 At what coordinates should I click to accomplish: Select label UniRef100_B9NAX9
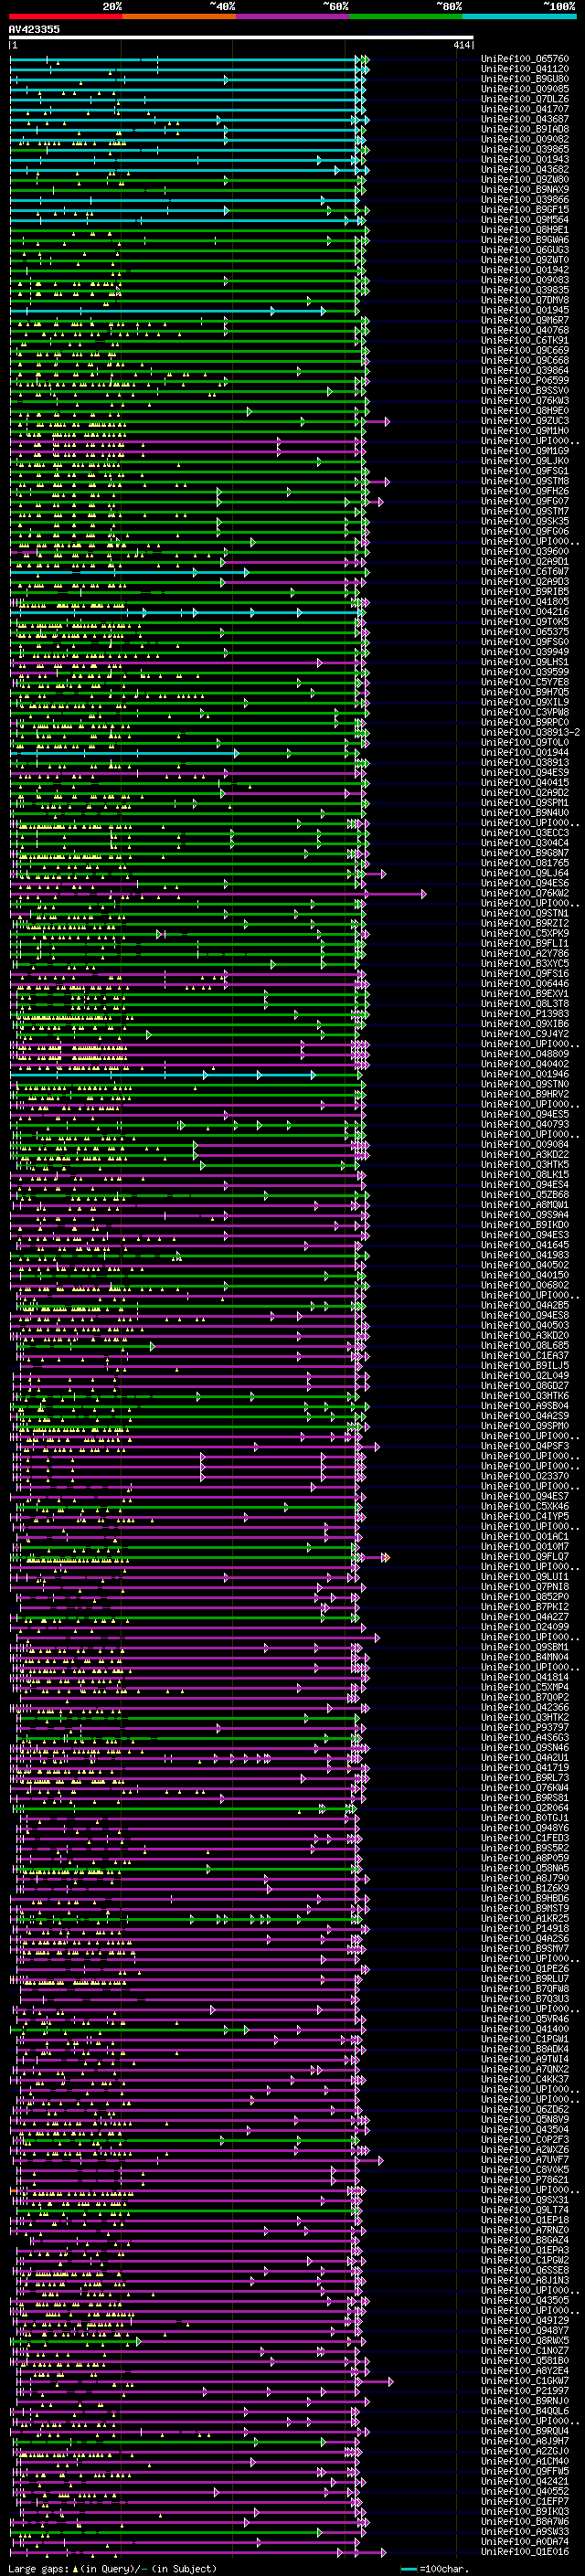tap(525, 189)
